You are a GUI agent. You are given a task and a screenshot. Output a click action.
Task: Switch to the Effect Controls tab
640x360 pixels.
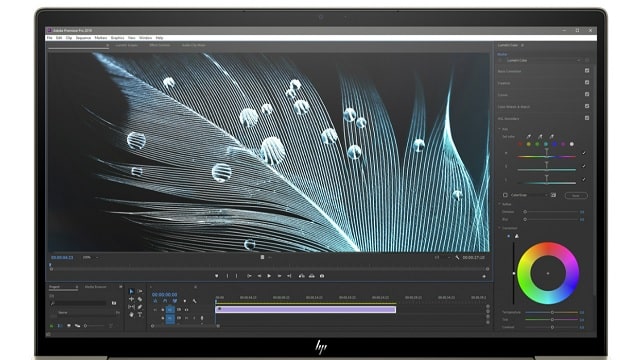(160, 45)
